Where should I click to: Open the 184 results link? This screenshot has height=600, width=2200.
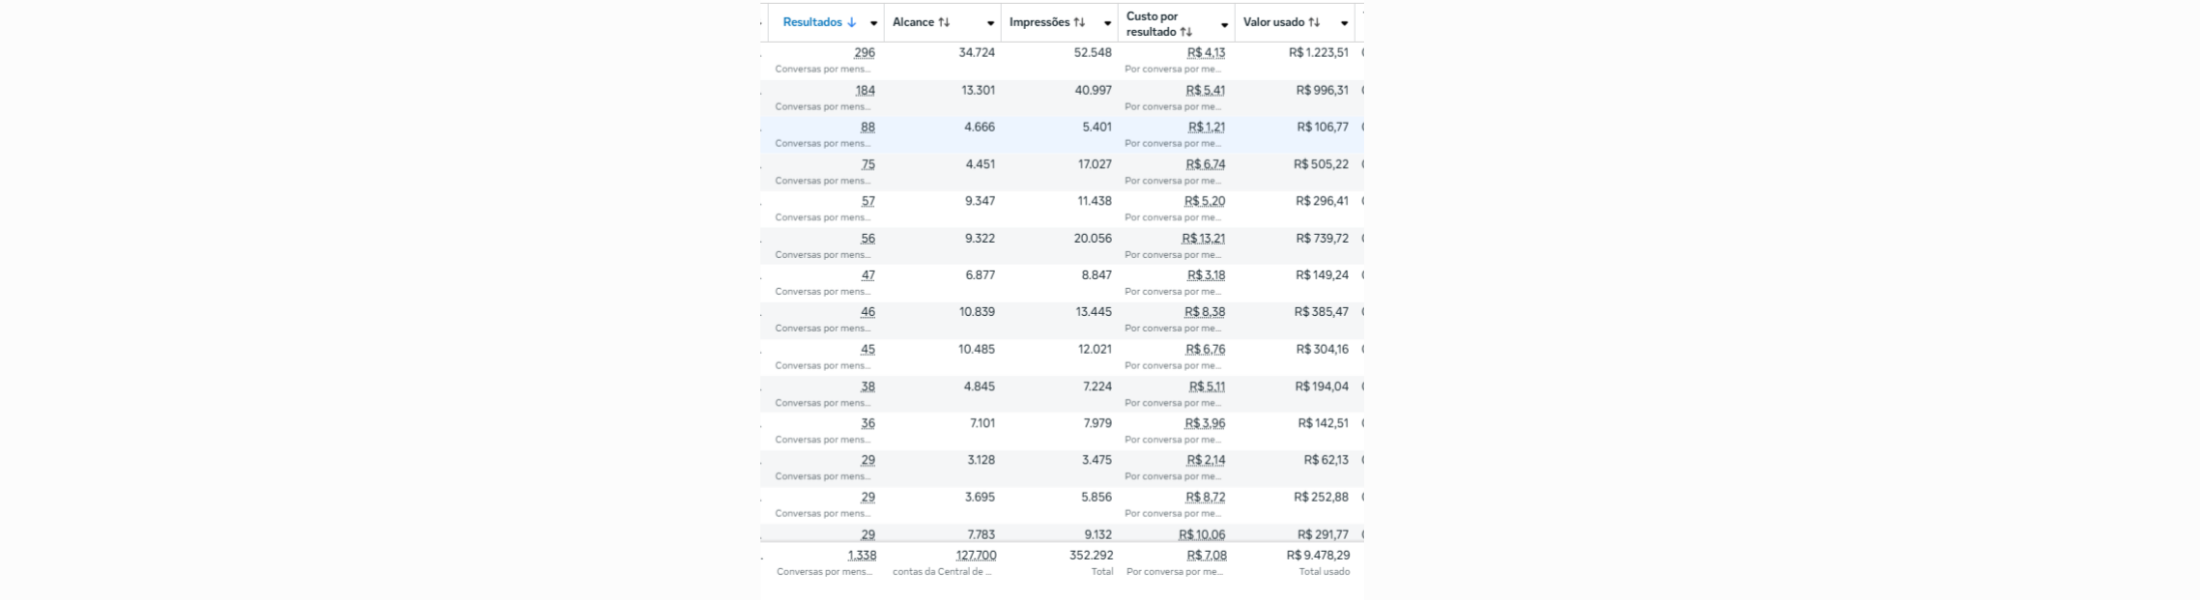tap(864, 90)
